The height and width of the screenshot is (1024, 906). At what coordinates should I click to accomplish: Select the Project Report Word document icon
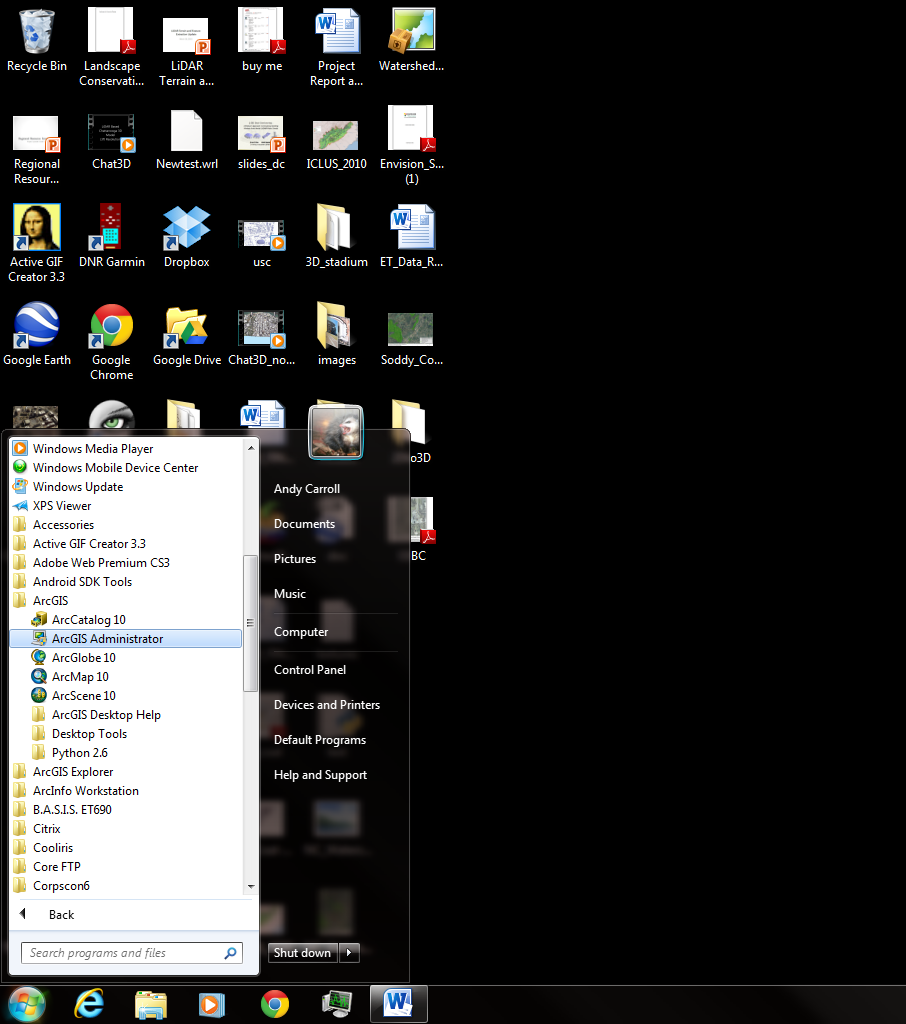[x=336, y=47]
